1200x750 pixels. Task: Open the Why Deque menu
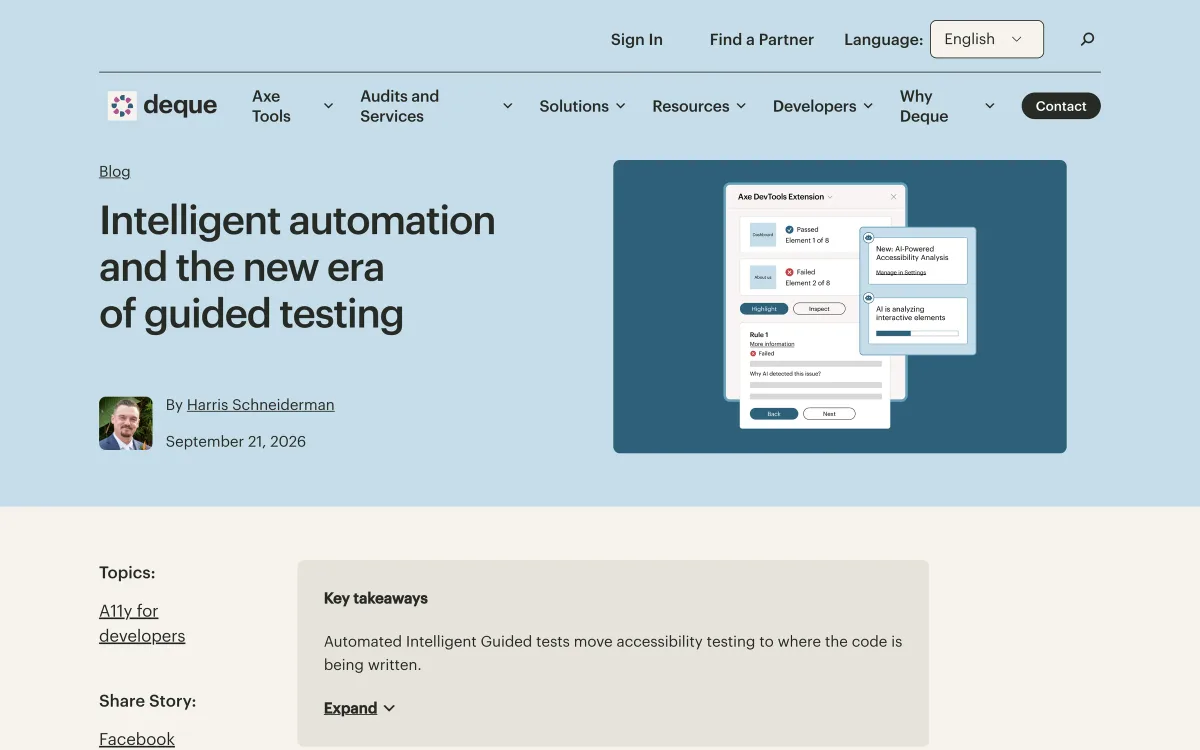tap(924, 106)
